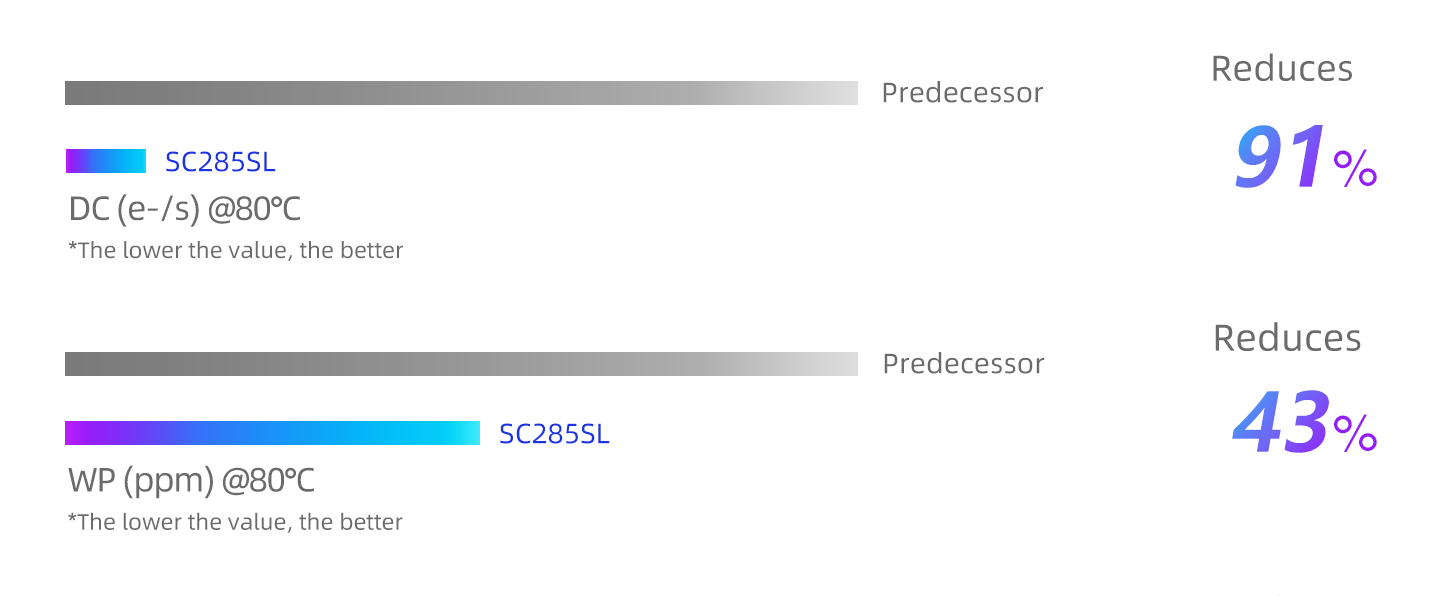This screenshot has width=1456, height=596.
Task: Click the lower-value note under the DC heading
Action: coord(235,250)
